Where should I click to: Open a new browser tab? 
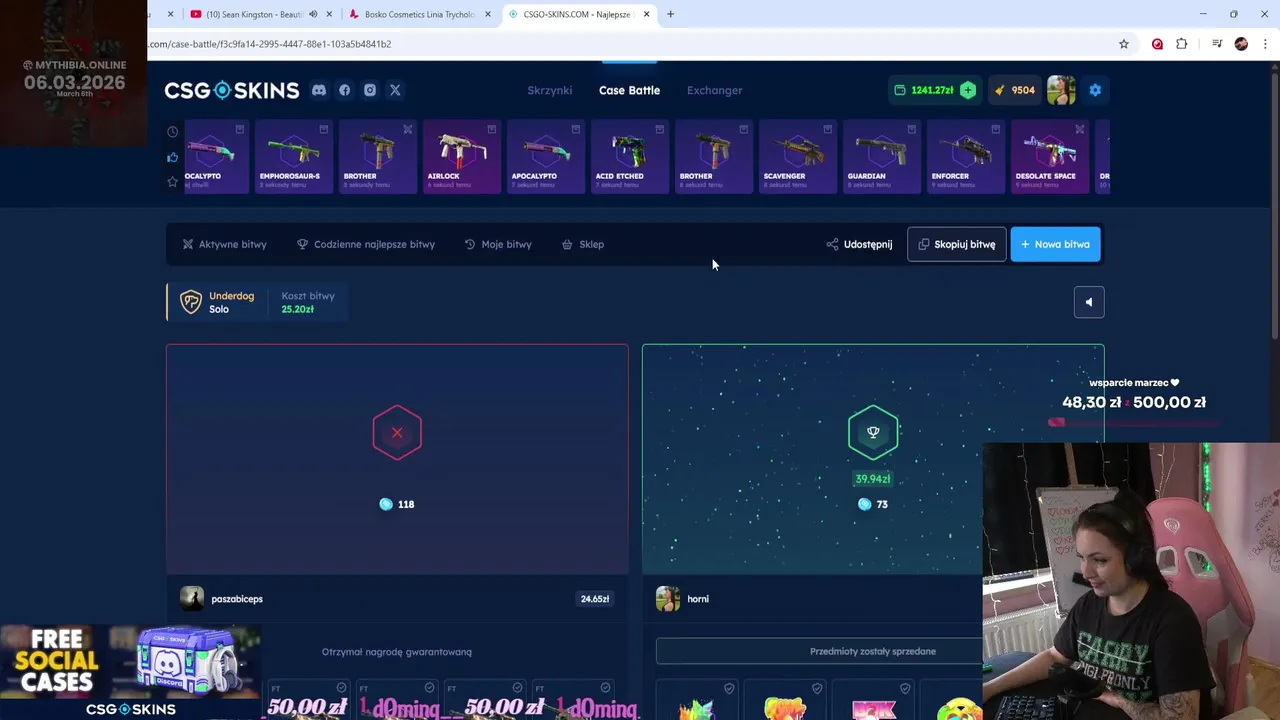tap(671, 14)
